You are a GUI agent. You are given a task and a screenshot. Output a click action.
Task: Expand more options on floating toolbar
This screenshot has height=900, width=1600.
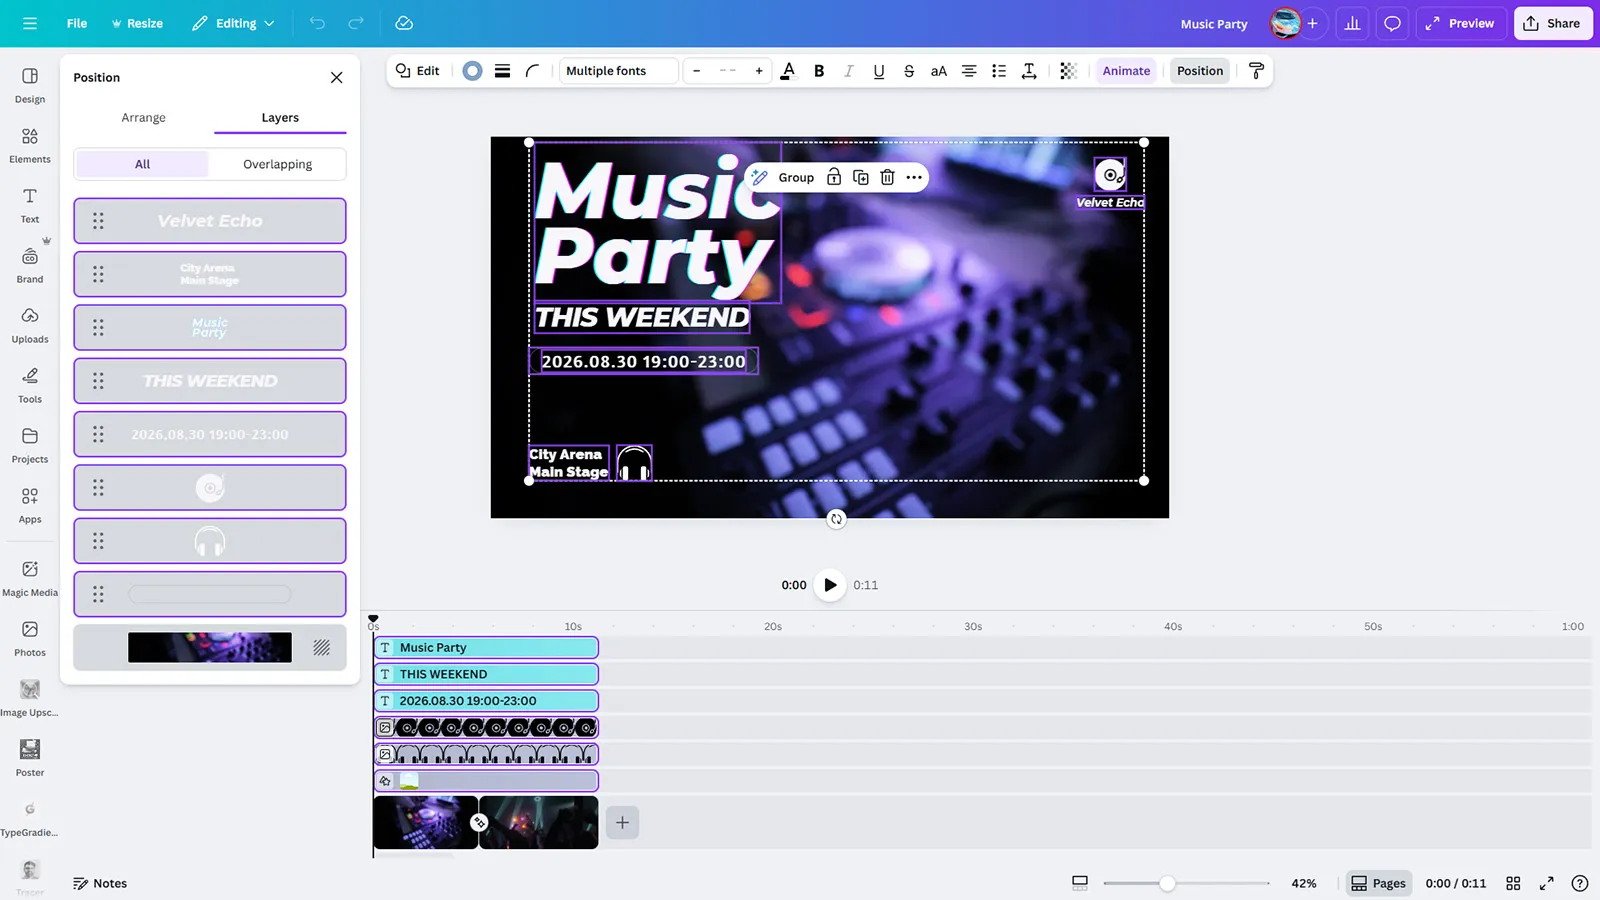914,177
